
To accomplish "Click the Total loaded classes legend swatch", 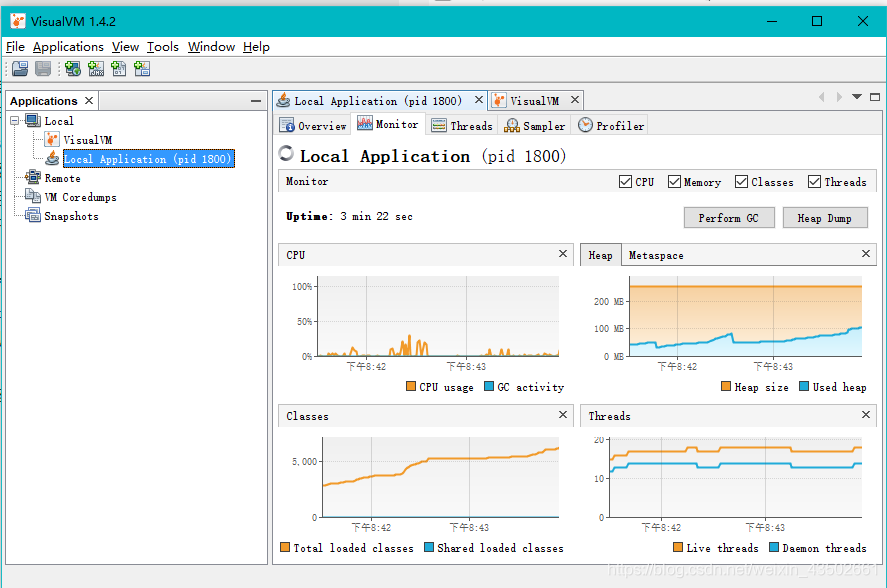I will coord(285,547).
